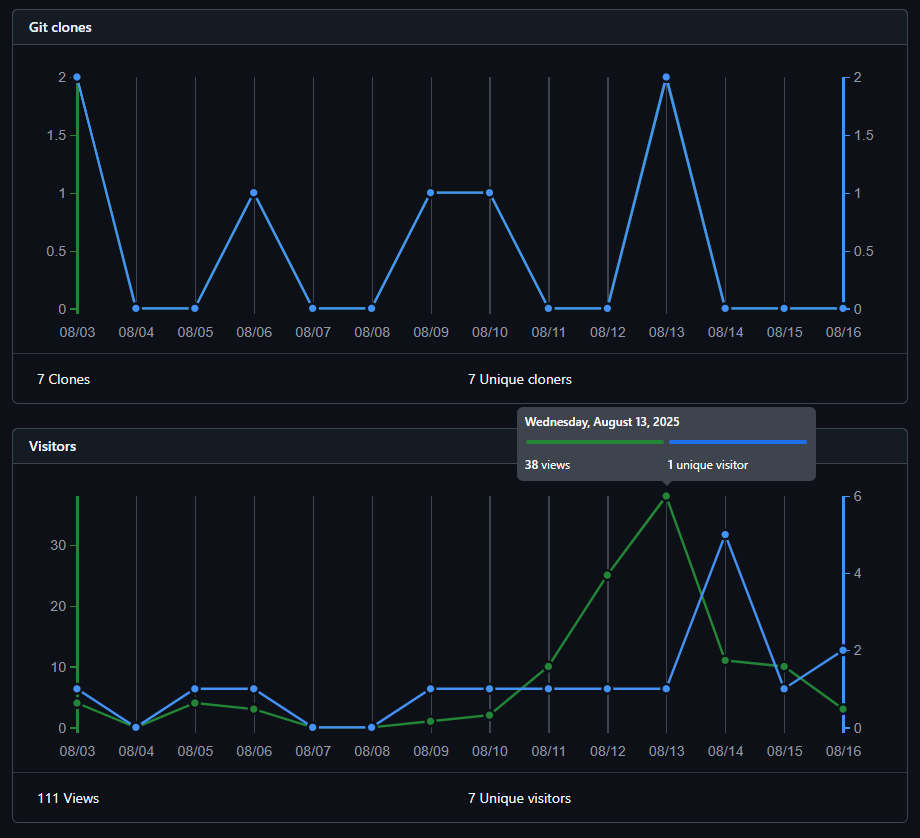
Task: Click the green views point on 08/14
Action: pyautogui.click(x=725, y=660)
